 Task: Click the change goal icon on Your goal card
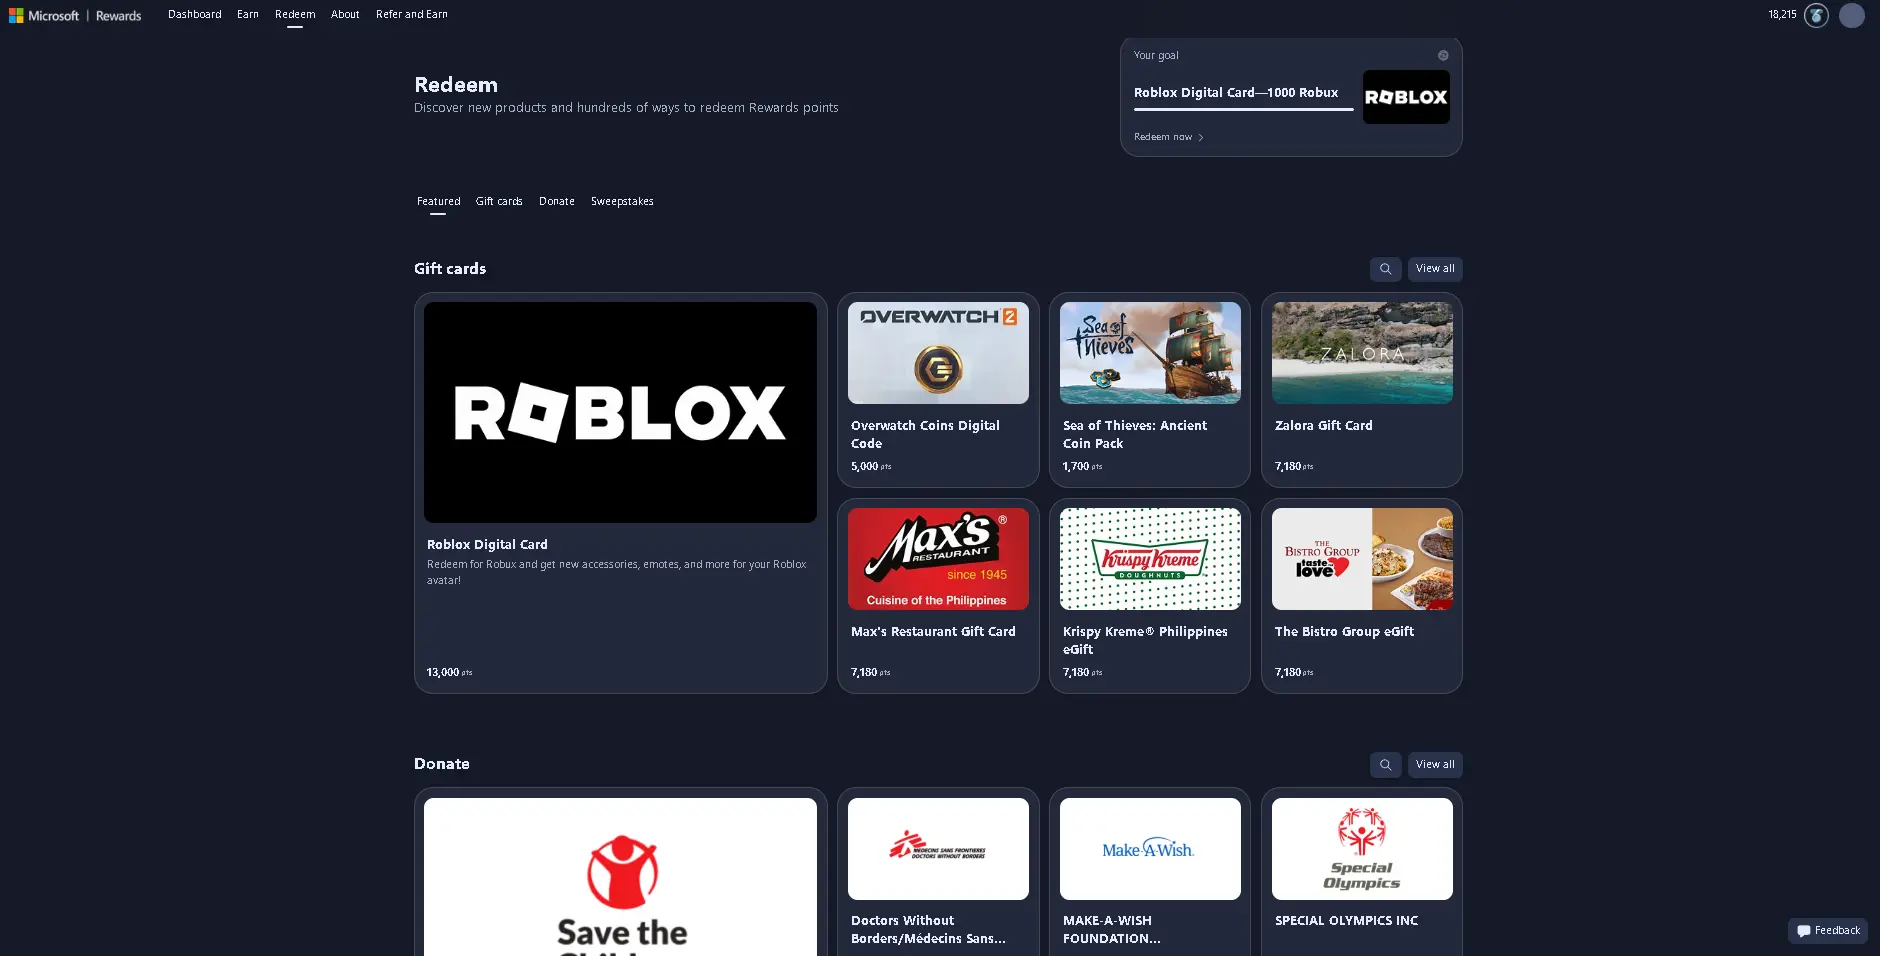click(1443, 55)
